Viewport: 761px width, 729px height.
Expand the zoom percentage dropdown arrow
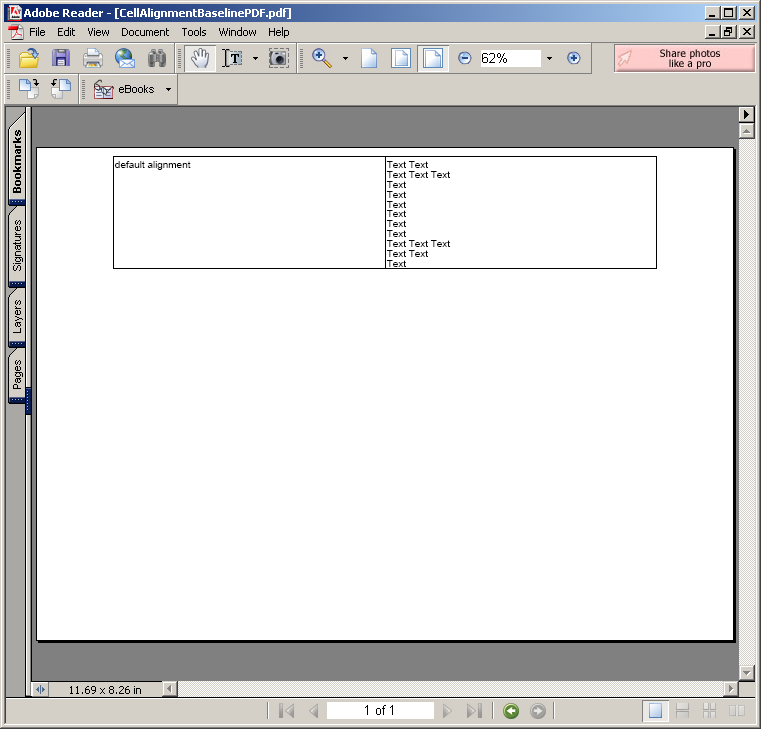pos(549,58)
